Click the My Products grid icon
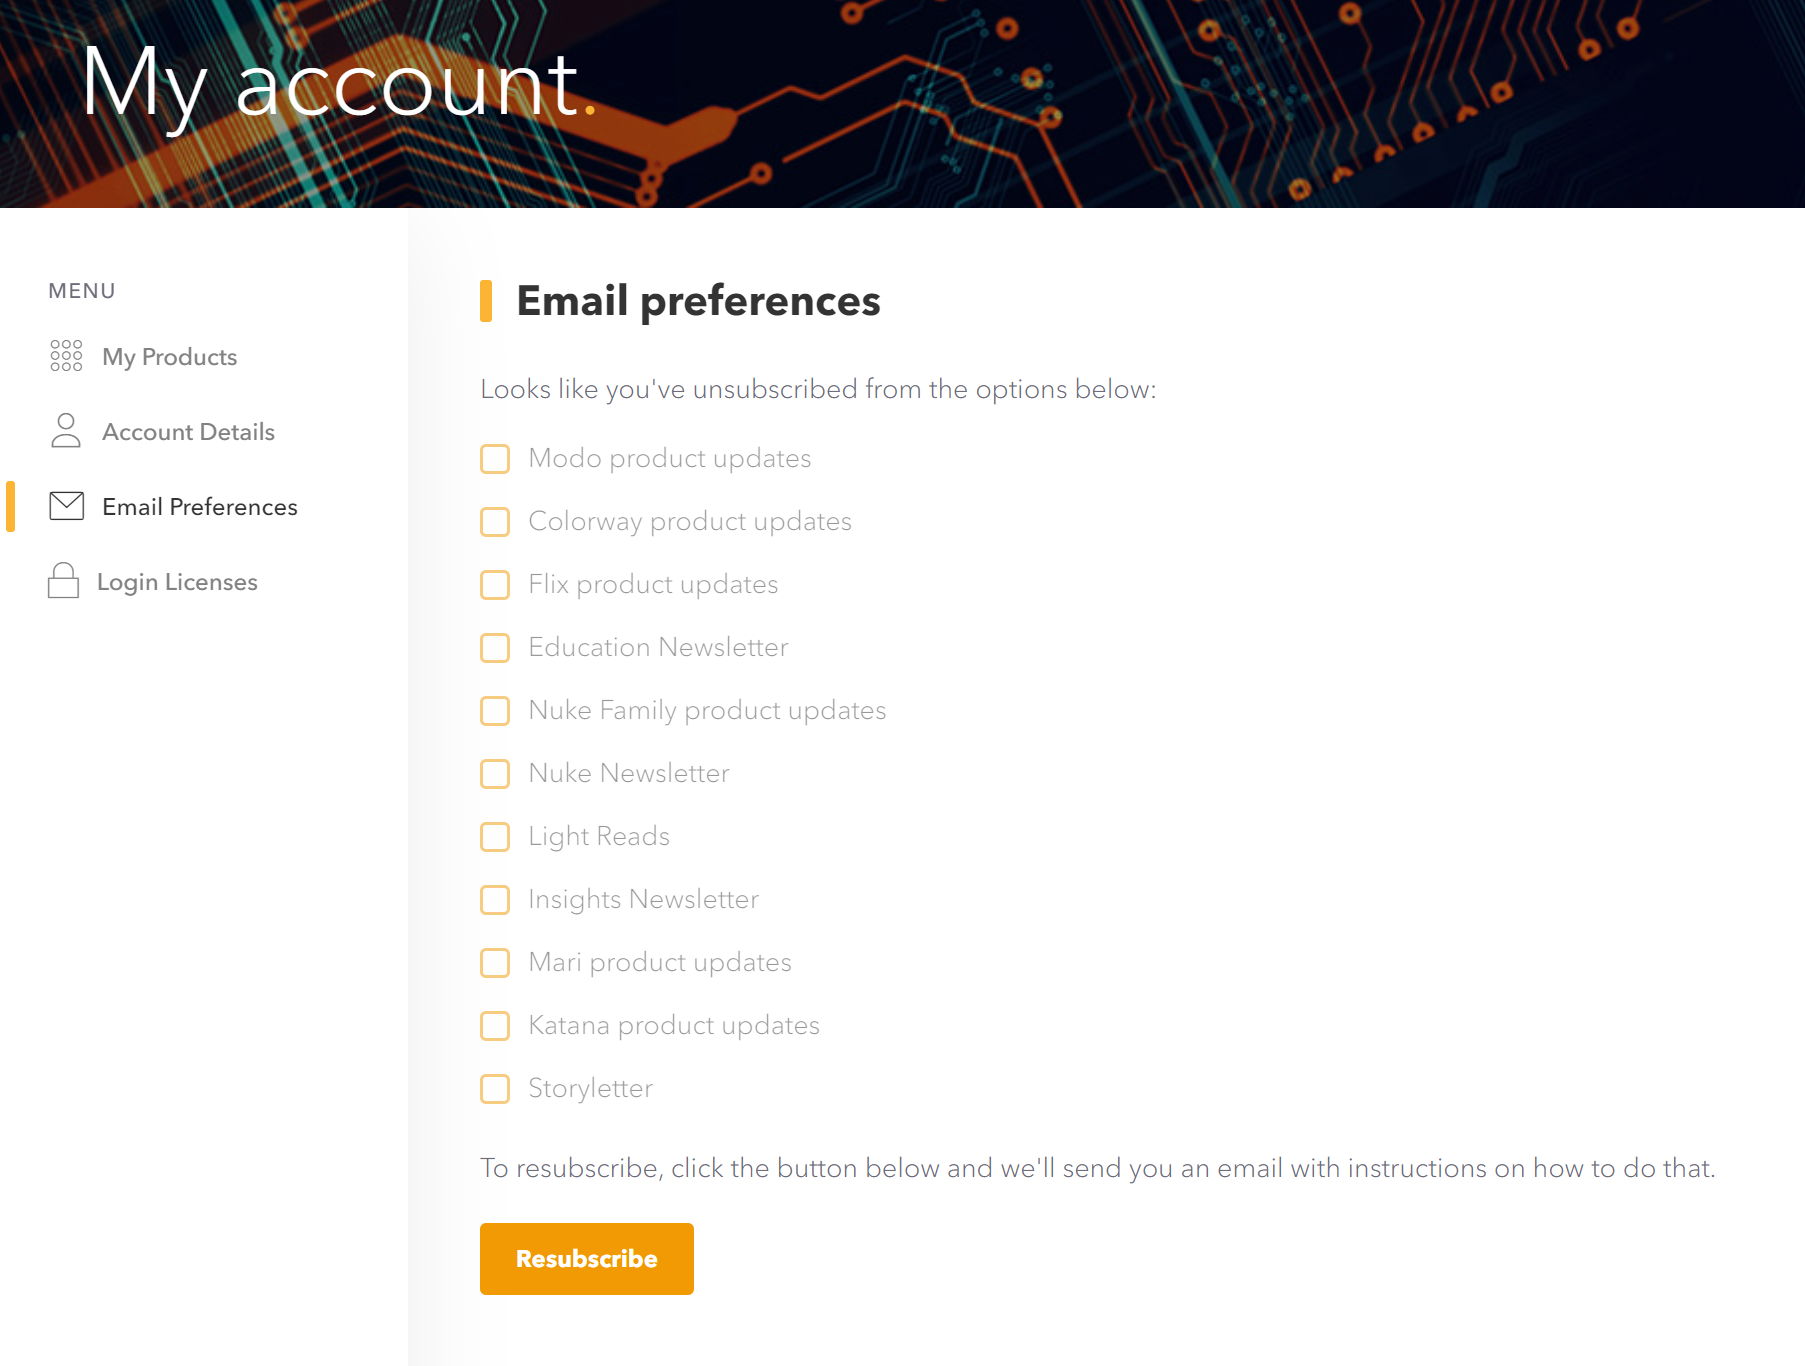Viewport: 1805px width, 1366px height. [66, 356]
